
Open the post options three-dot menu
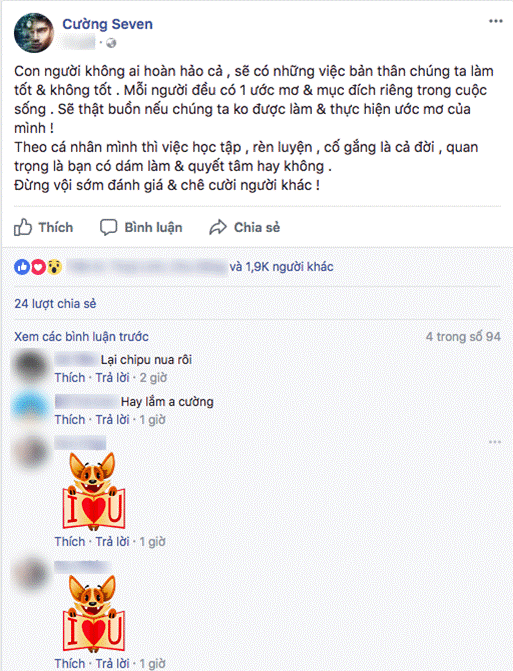coord(495,21)
